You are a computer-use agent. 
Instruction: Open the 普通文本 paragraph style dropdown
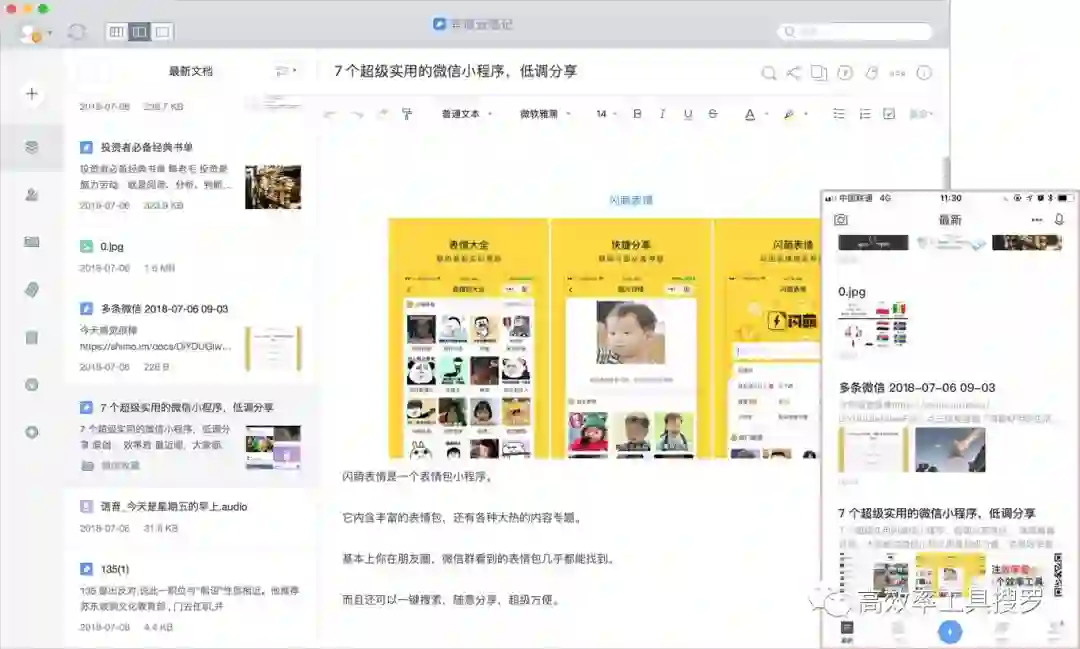coord(467,114)
